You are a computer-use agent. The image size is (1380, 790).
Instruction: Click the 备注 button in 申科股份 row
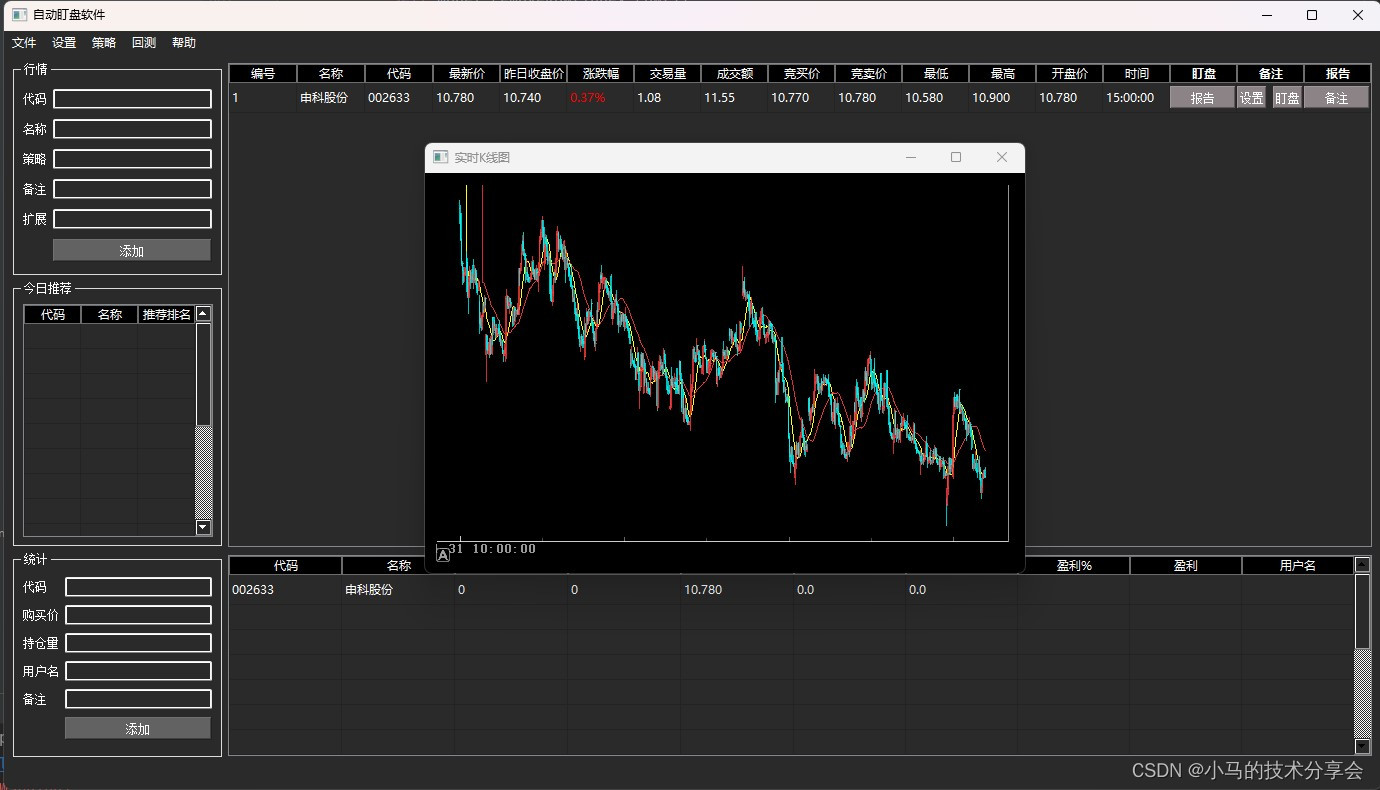pyautogui.click(x=1336, y=98)
